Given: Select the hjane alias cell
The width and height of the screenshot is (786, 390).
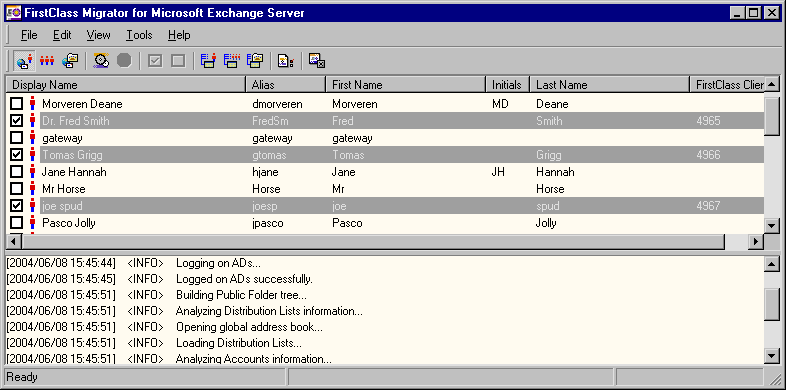Looking at the screenshot, I should tap(265, 172).
